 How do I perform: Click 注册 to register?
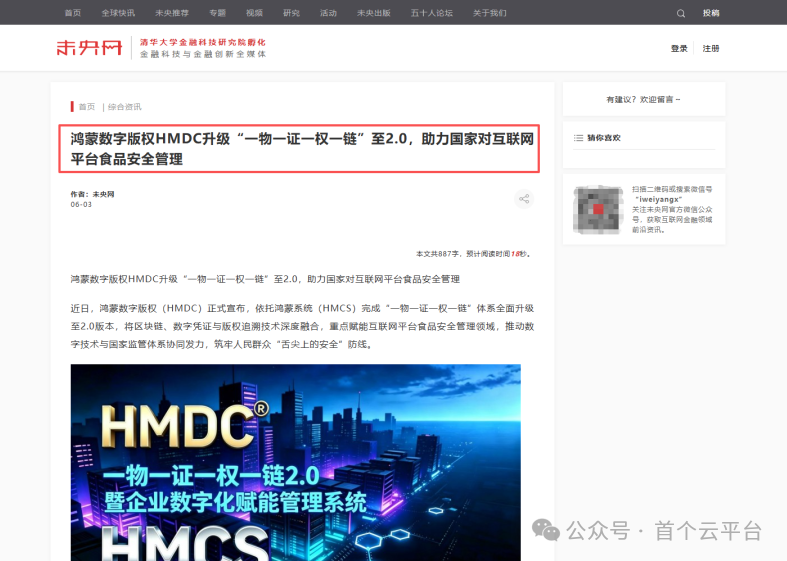tap(711, 49)
